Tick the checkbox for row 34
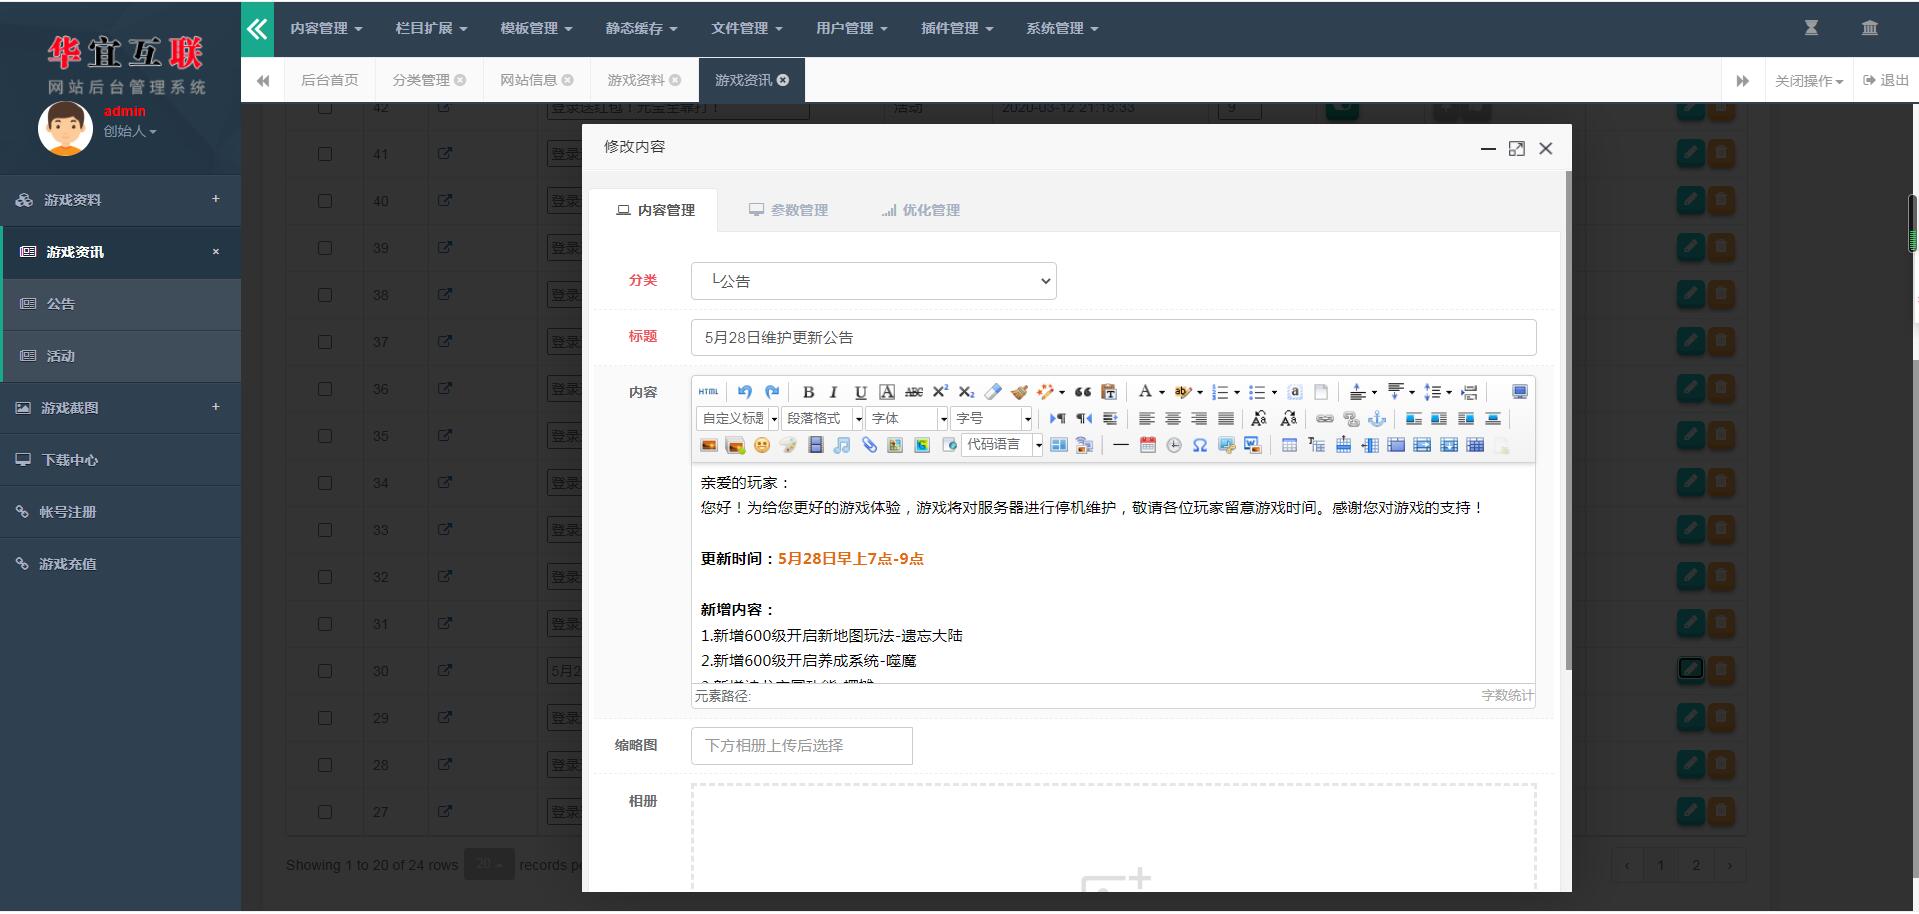Image resolution: width=1919 pixels, height=914 pixels. coord(325,483)
